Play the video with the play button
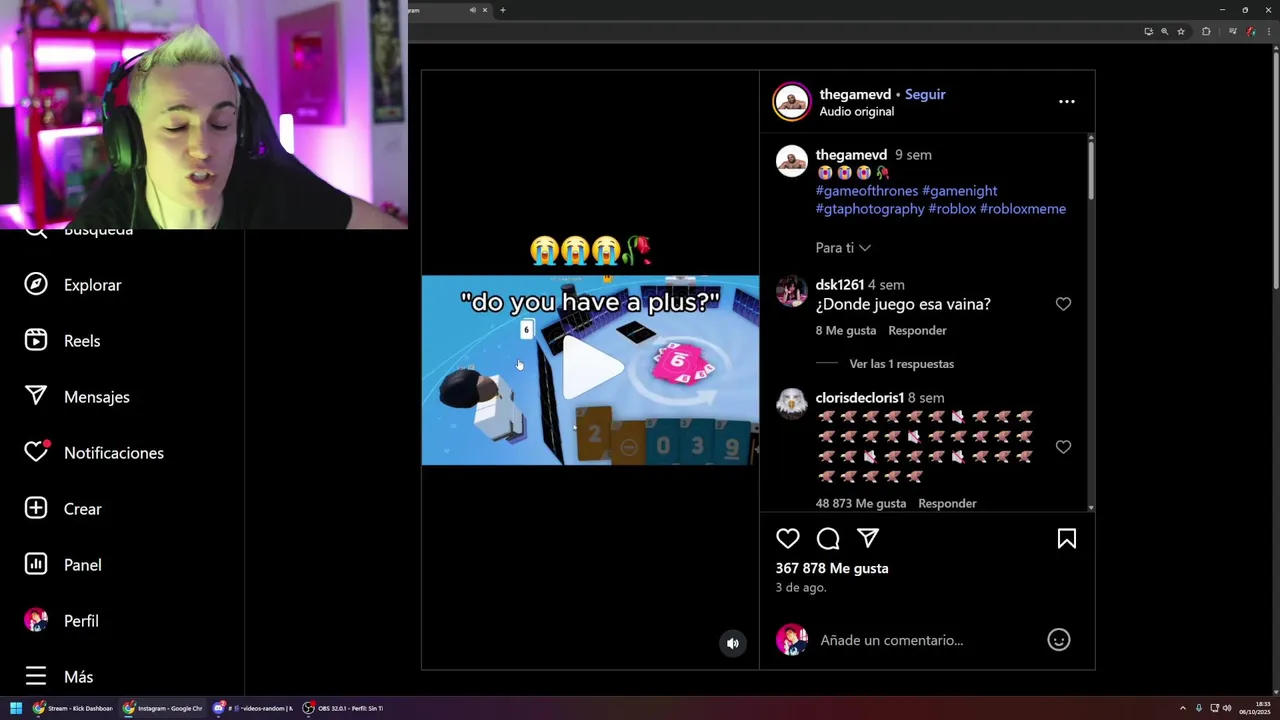This screenshot has width=1280, height=720. pyautogui.click(x=591, y=368)
